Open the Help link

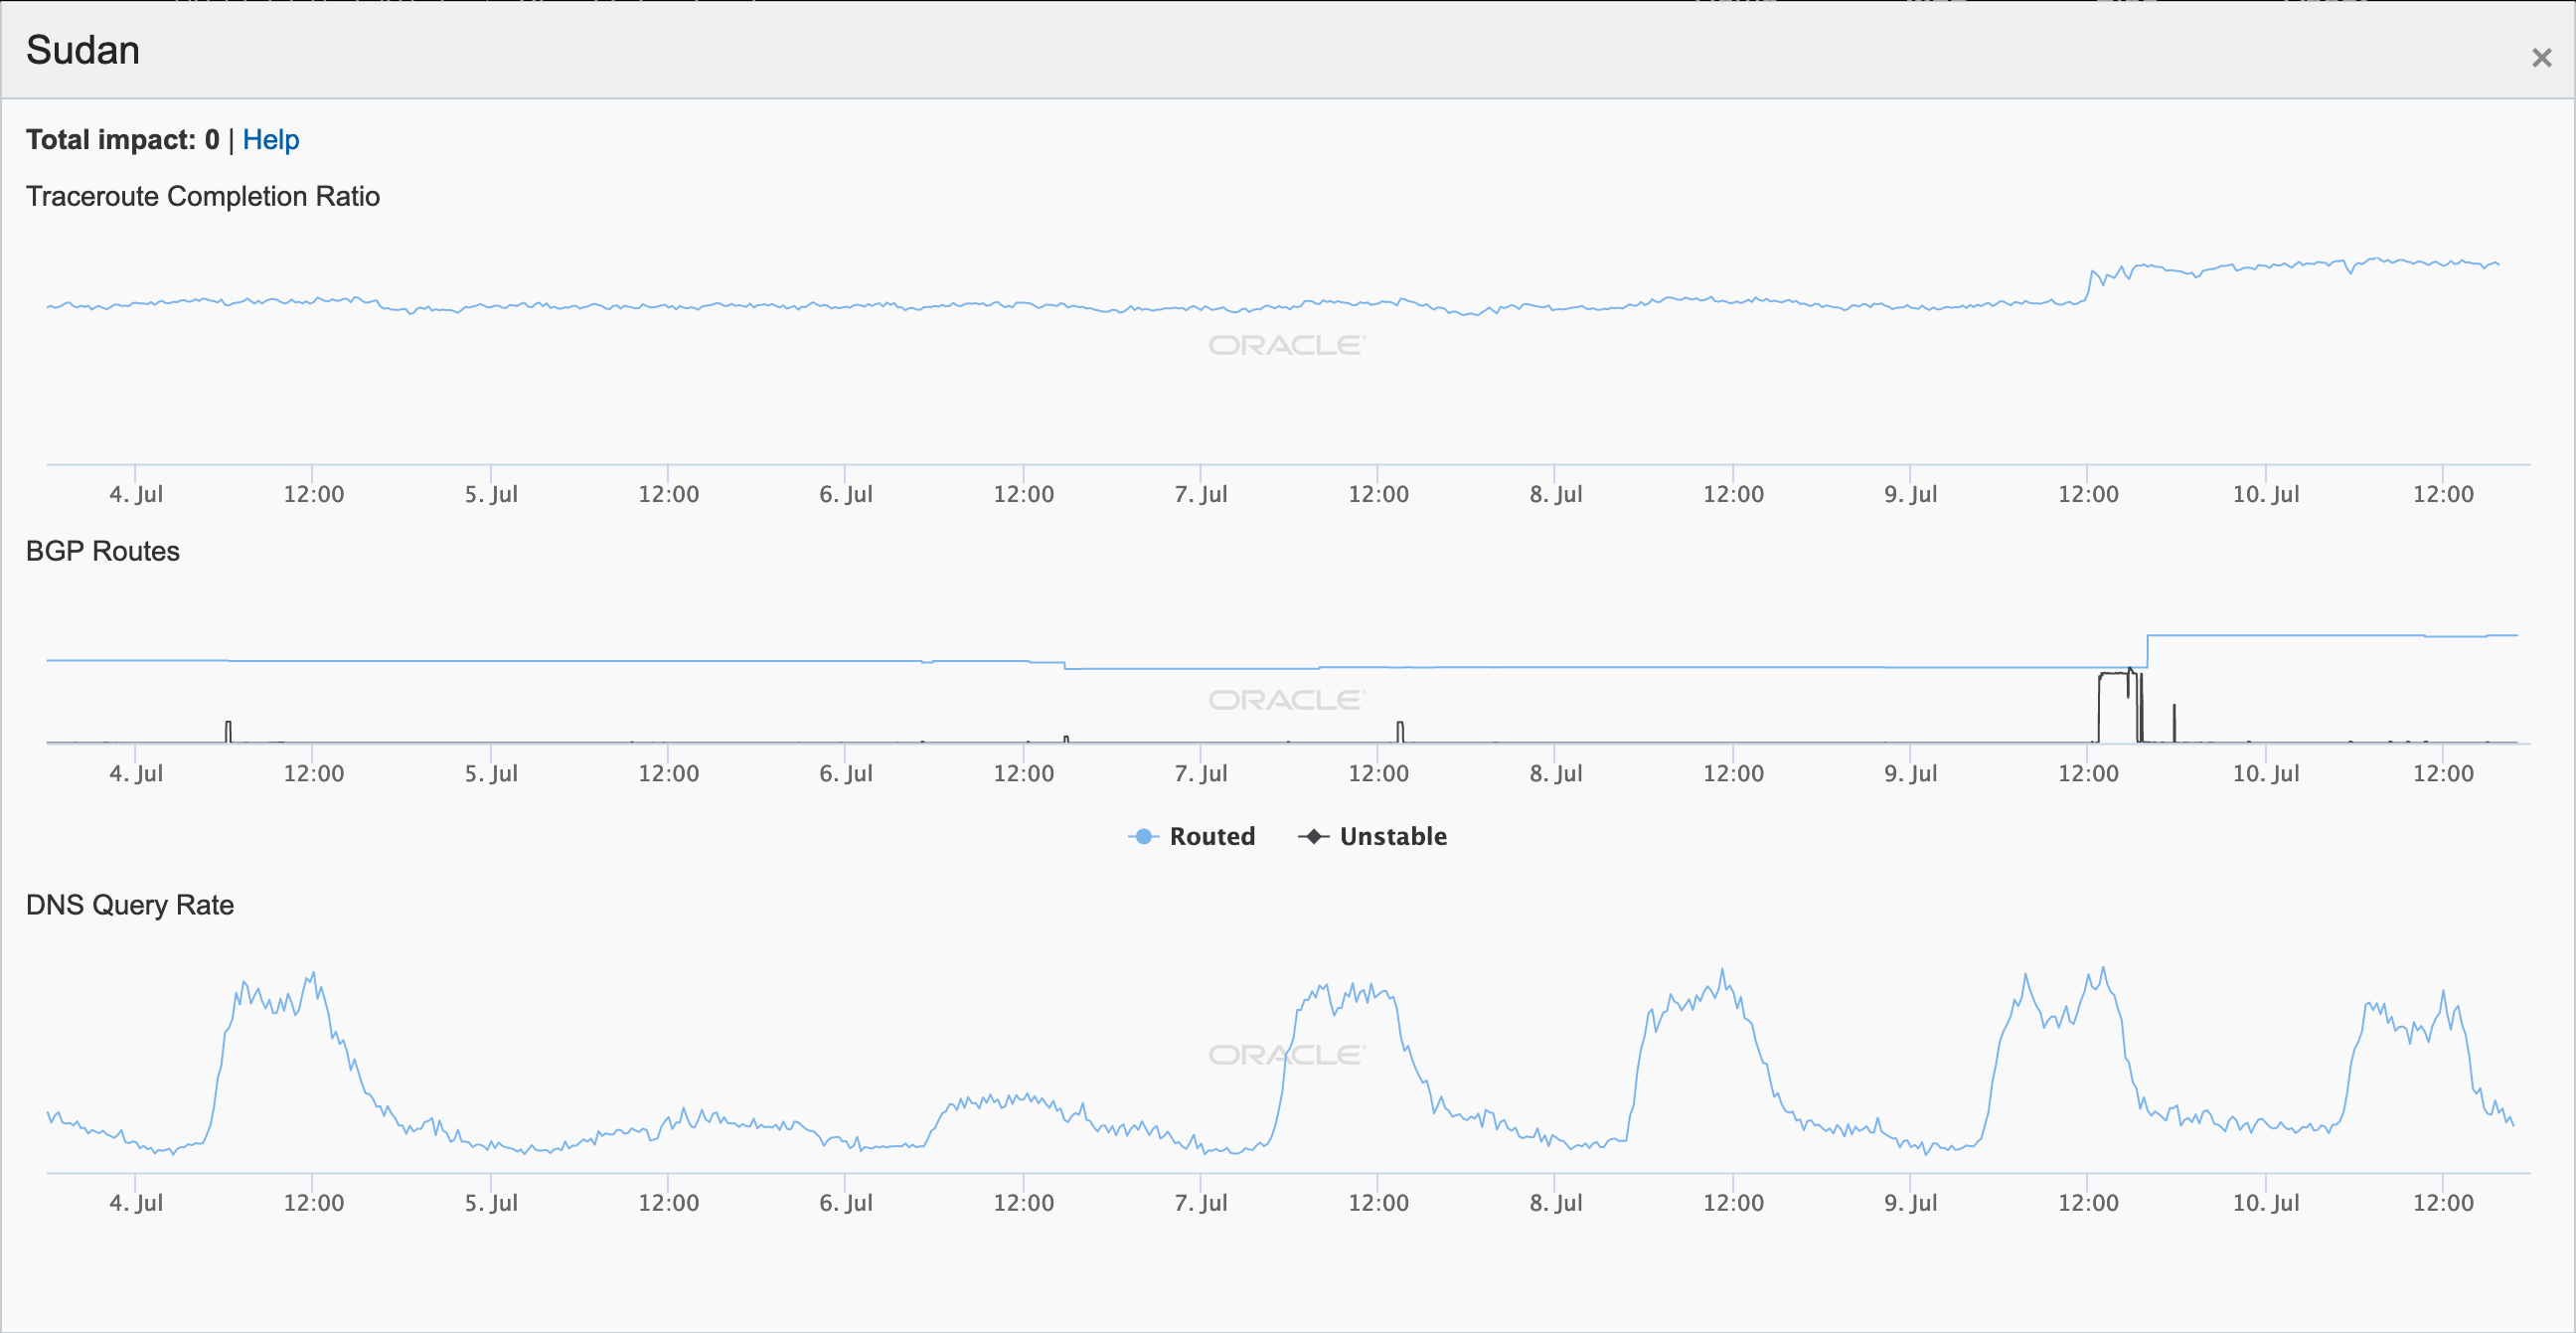click(270, 140)
